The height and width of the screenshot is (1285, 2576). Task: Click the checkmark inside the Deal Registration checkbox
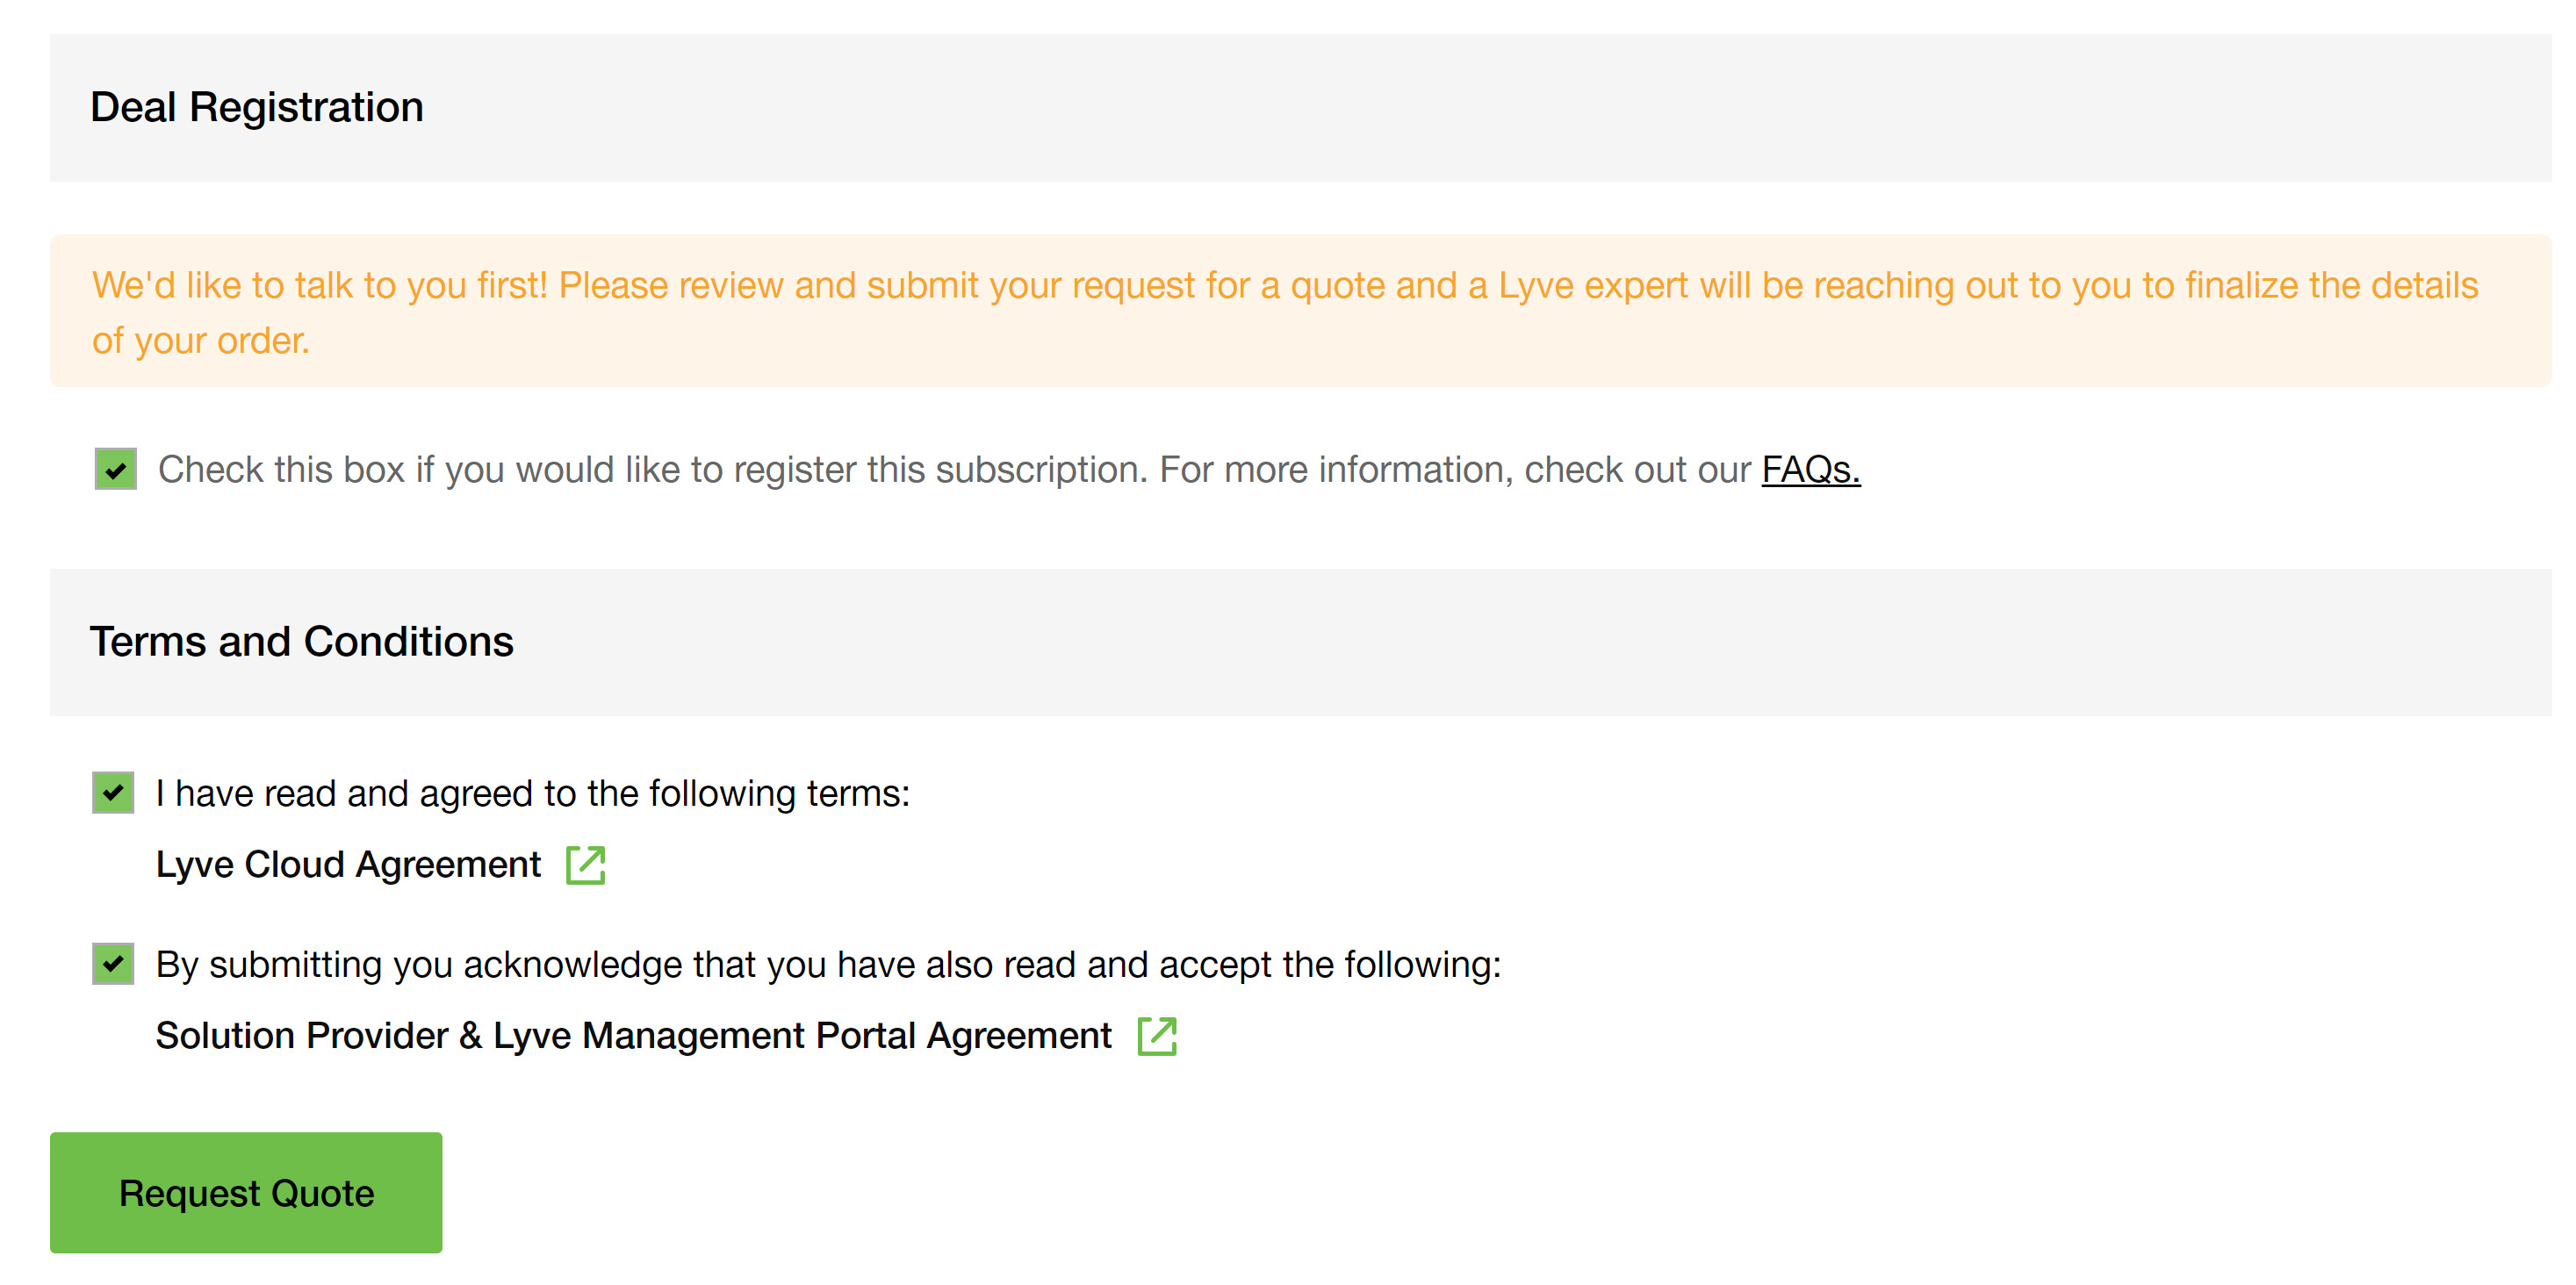tap(116, 470)
